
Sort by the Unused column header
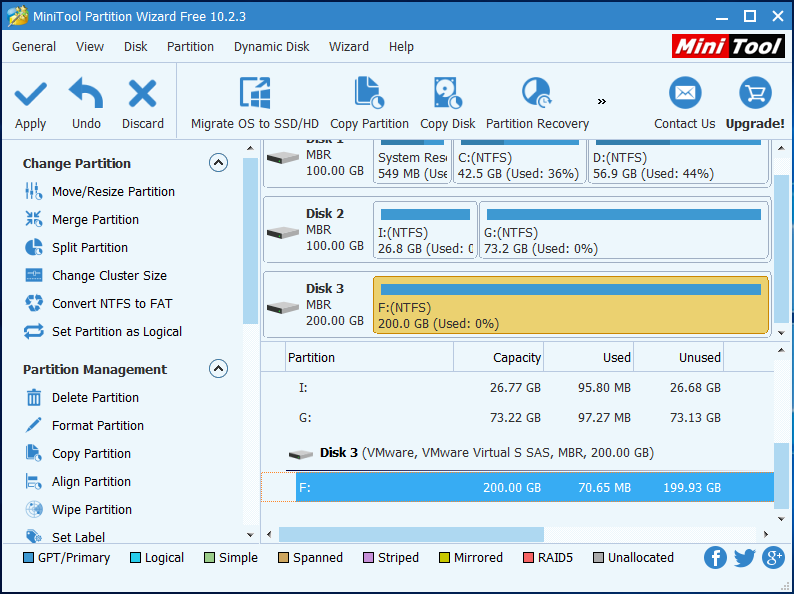(x=679, y=358)
